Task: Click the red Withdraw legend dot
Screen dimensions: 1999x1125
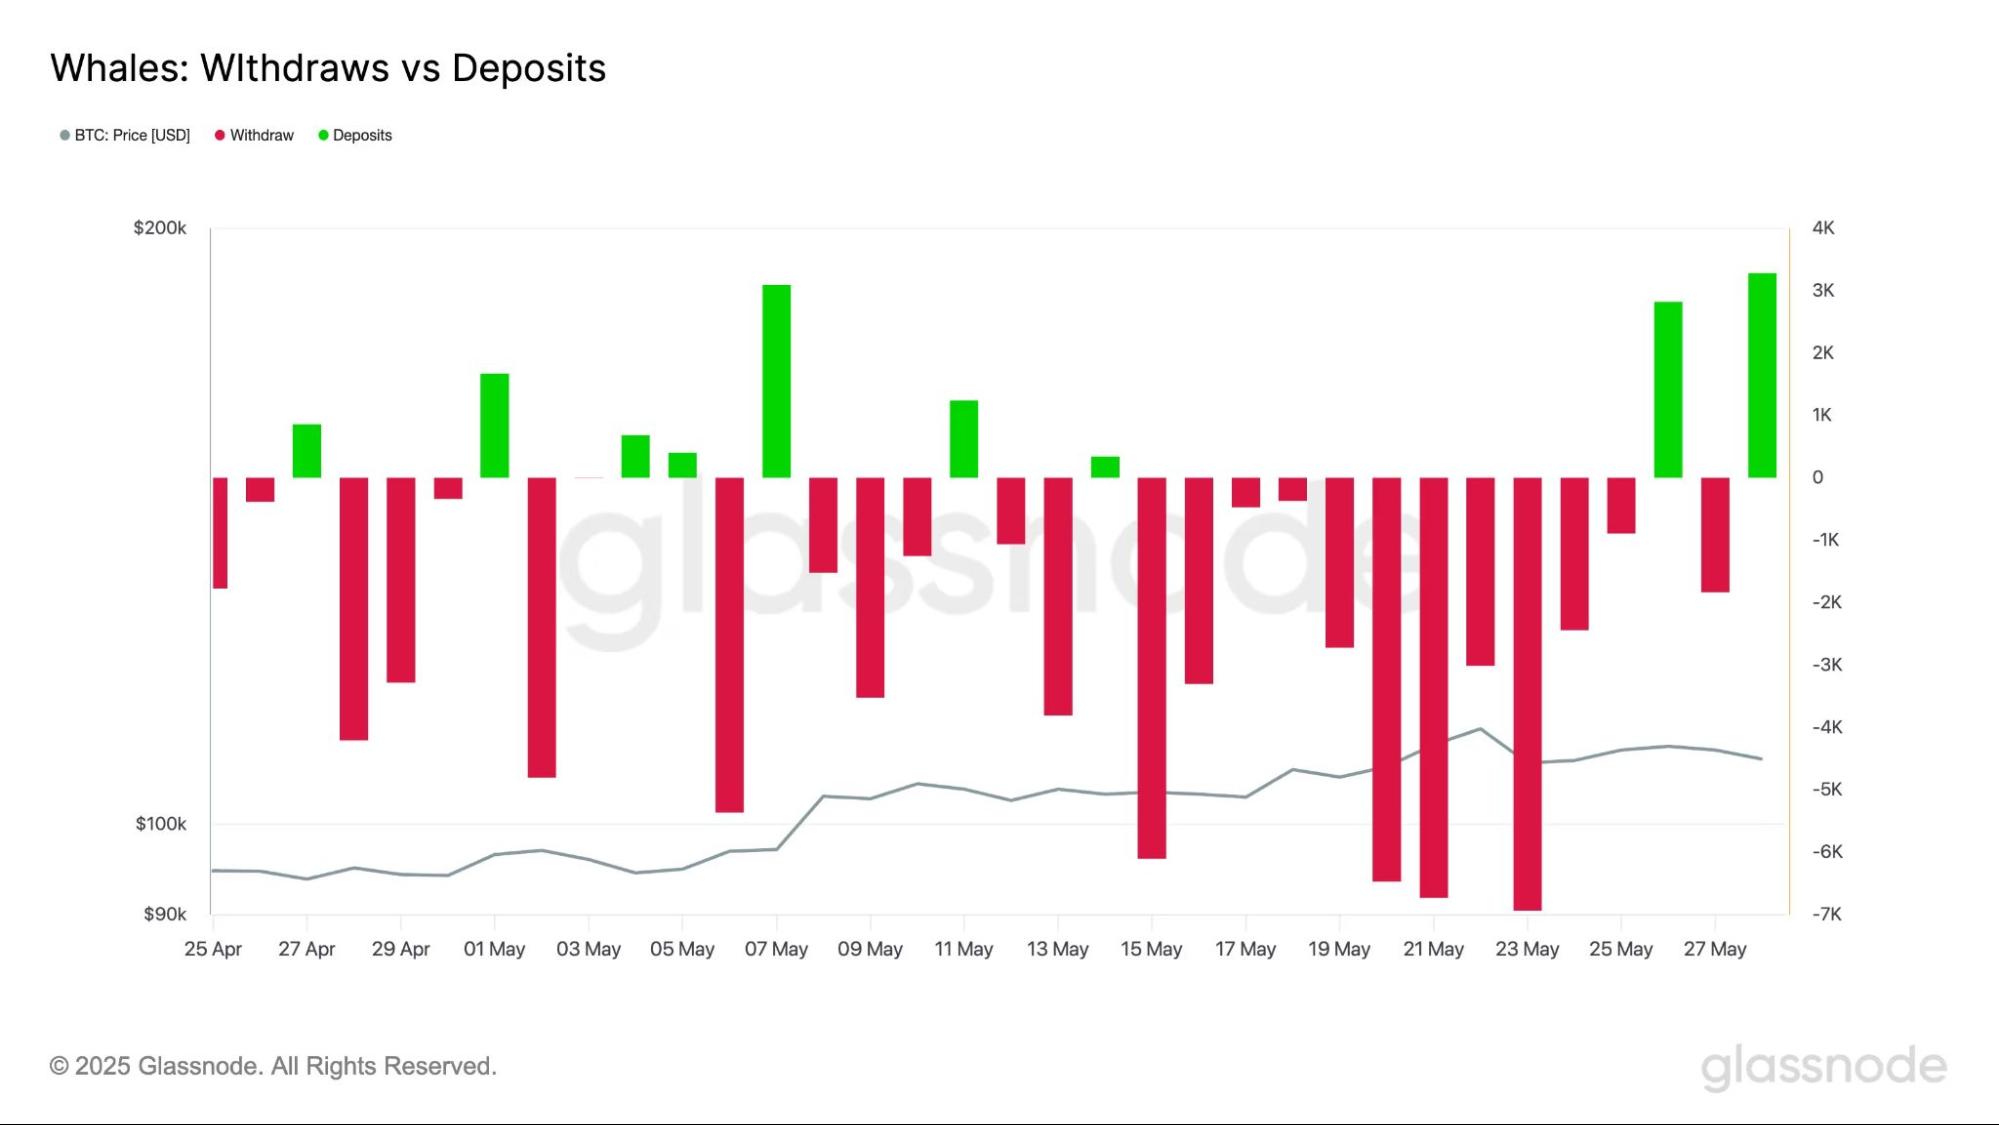Action: click(220, 136)
